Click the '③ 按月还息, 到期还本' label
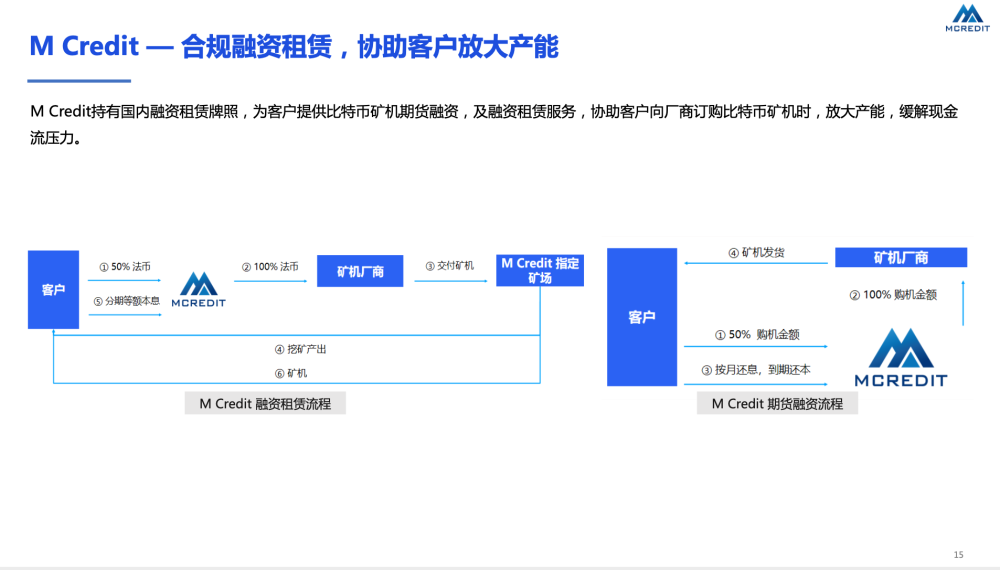 [756, 370]
